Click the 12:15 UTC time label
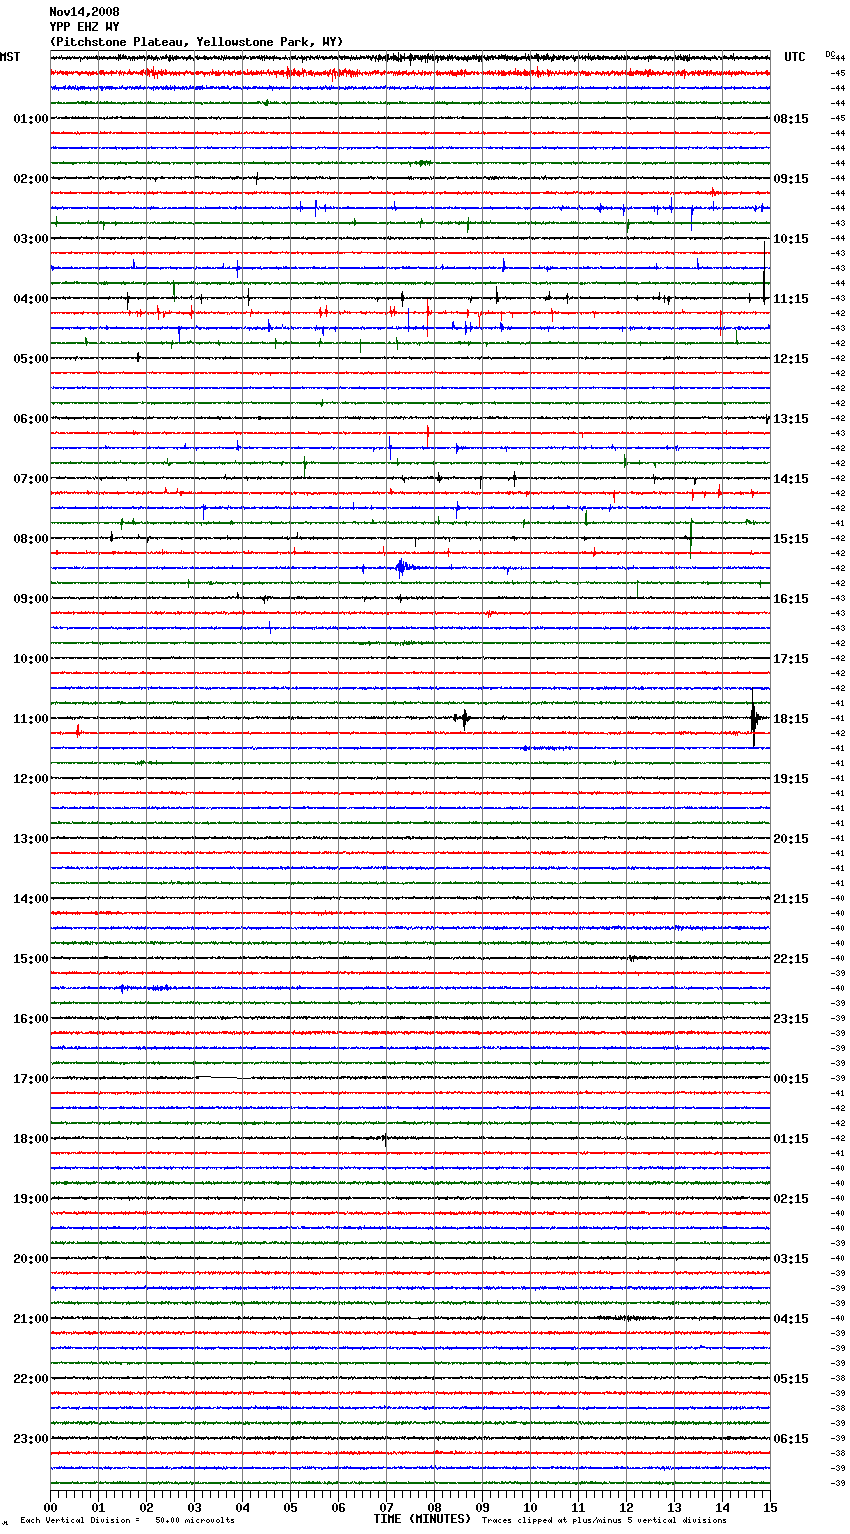 coord(791,359)
